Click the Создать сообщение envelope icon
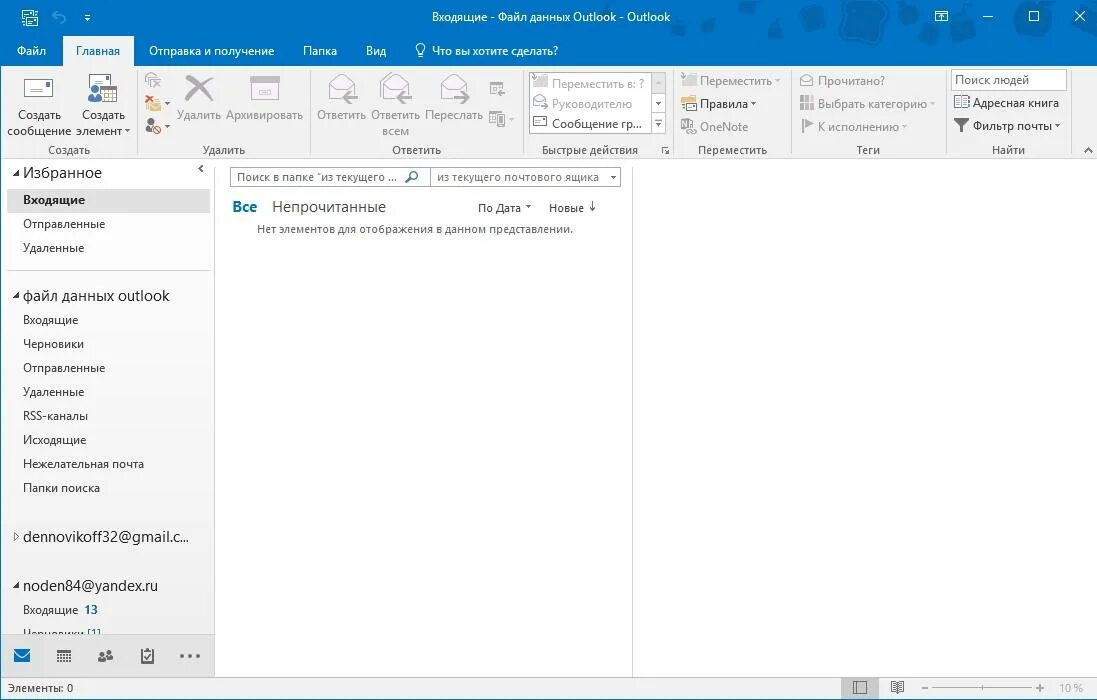Screen dimensions: 1097x700 38,89
